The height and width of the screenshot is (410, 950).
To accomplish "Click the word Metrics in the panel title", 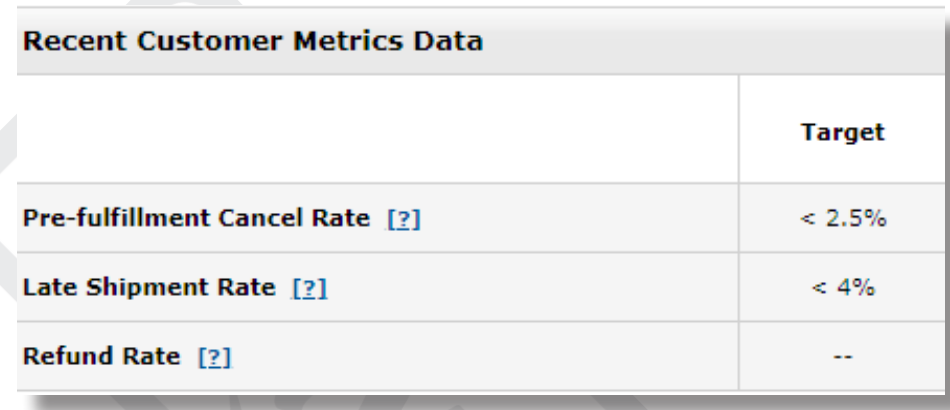I will tap(349, 41).
